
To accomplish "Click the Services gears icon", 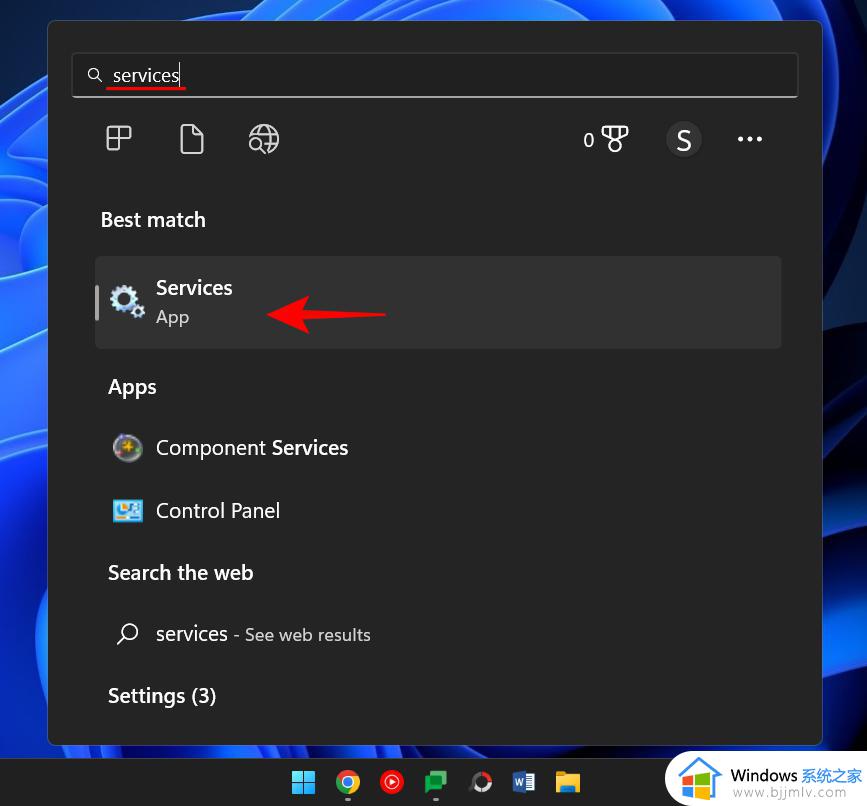I will [127, 302].
